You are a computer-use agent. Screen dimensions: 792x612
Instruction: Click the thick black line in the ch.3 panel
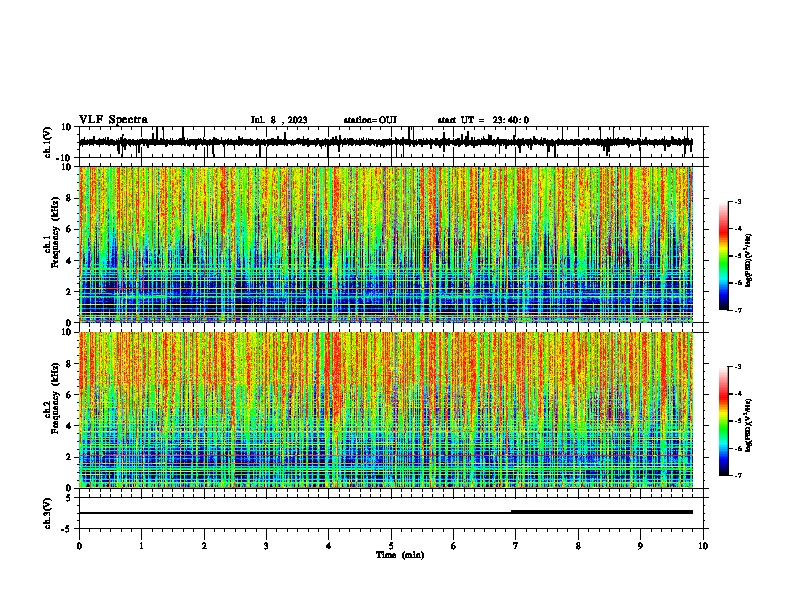pos(602,512)
